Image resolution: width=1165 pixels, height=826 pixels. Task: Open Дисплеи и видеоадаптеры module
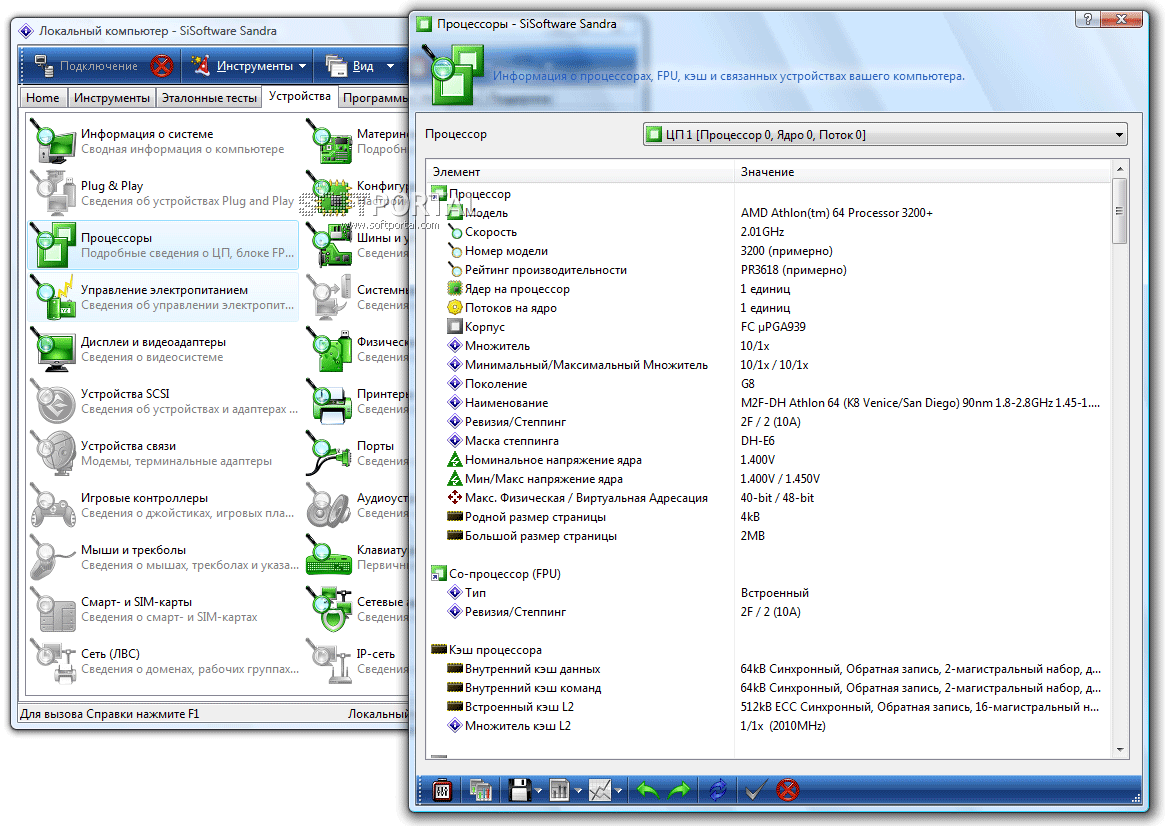point(163,349)
